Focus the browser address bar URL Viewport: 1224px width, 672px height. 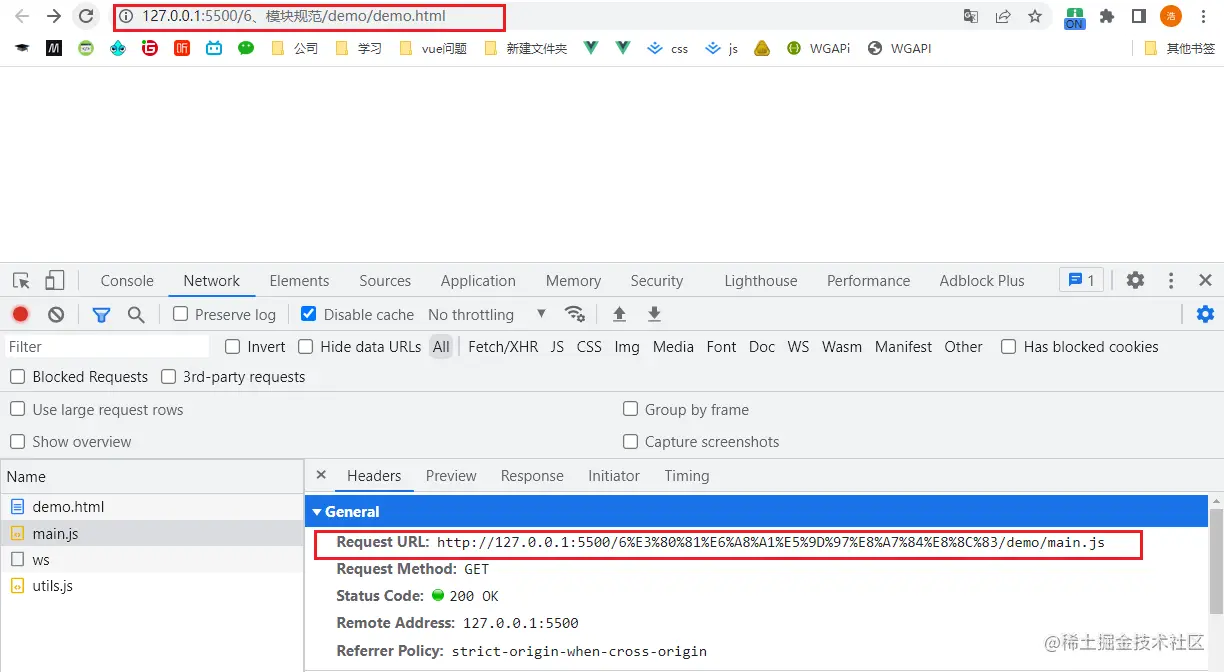click(294, 16)
